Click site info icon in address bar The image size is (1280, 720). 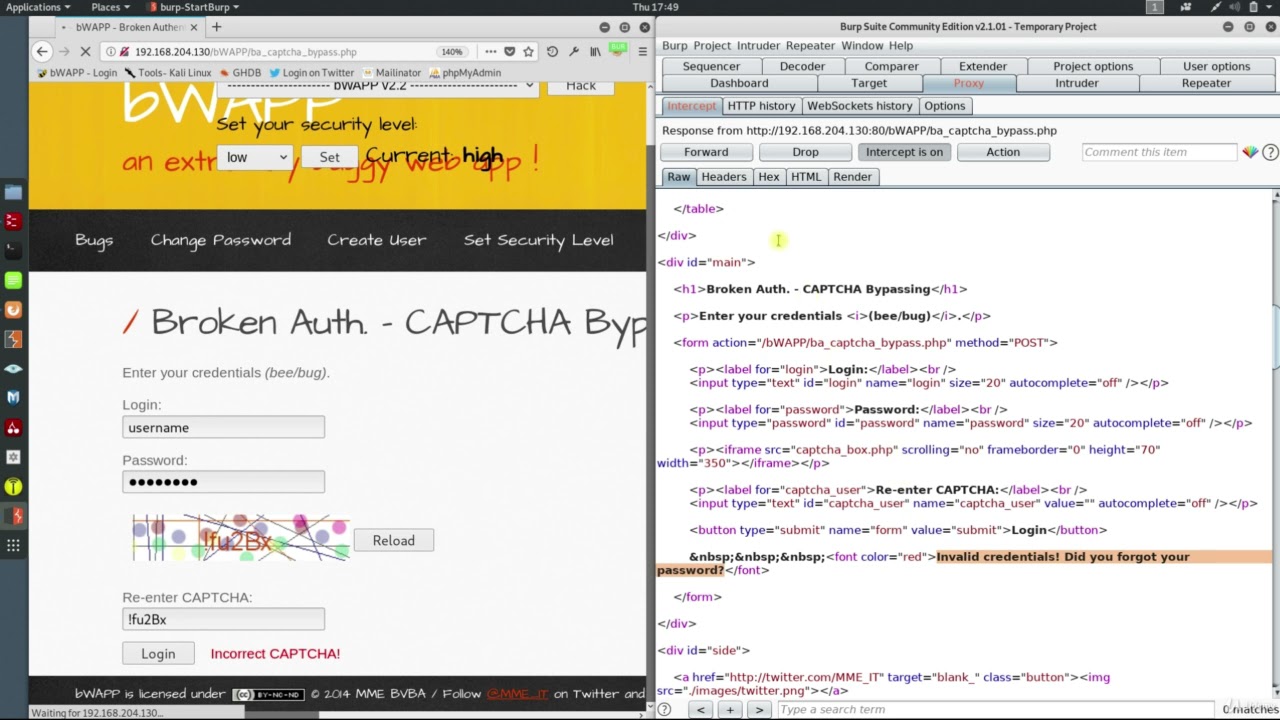tap(111, 51)
